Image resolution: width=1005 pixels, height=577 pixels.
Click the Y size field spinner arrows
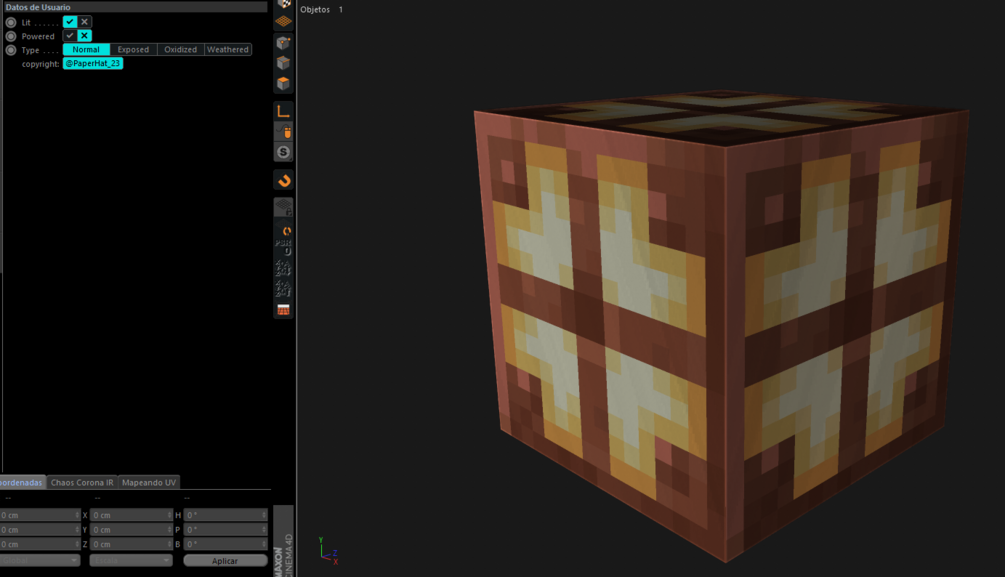click(x=169, y=530)
